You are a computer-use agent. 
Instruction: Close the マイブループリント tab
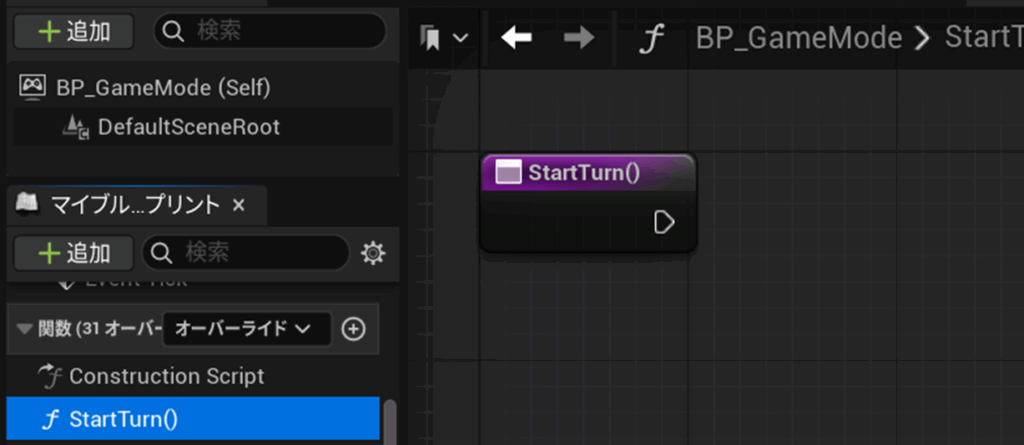238,205
